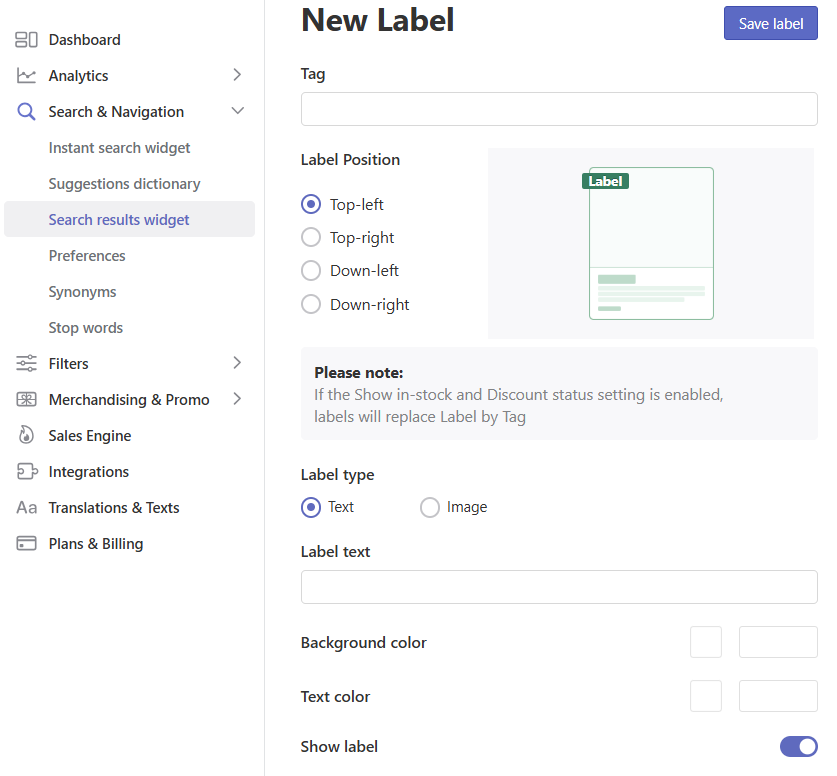Collapse the Search & Navigation section

(x=238, y=110)
